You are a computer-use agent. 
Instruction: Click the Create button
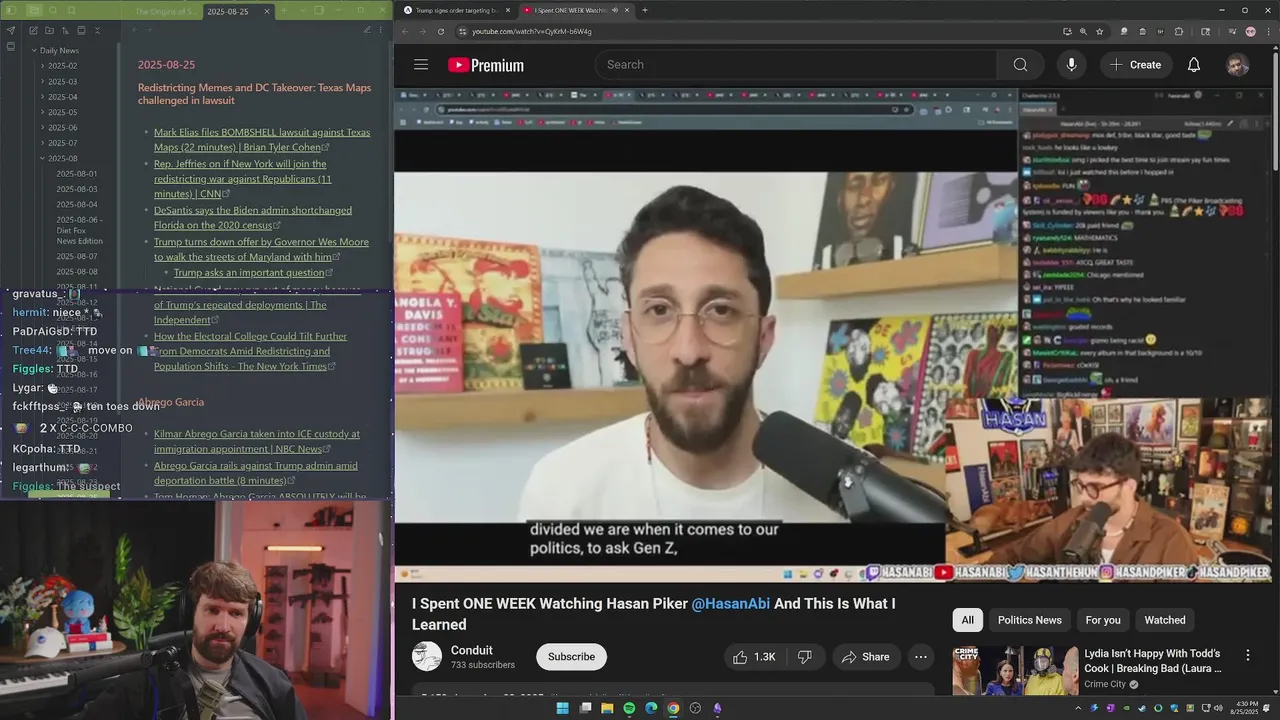pyautogui.click(x=1135, y=65)
